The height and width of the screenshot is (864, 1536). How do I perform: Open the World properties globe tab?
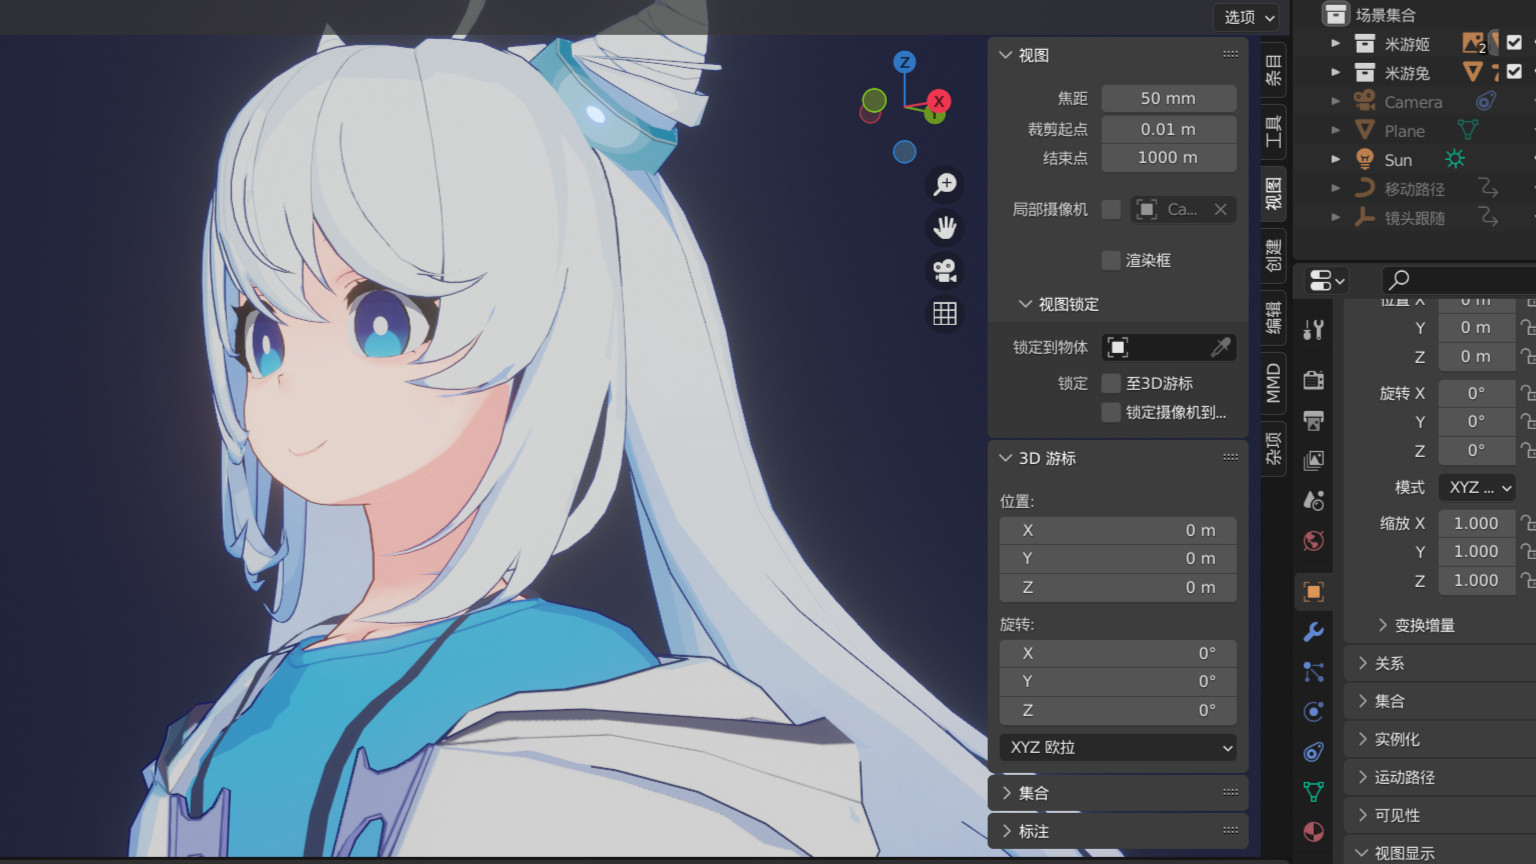(1314, 541)
